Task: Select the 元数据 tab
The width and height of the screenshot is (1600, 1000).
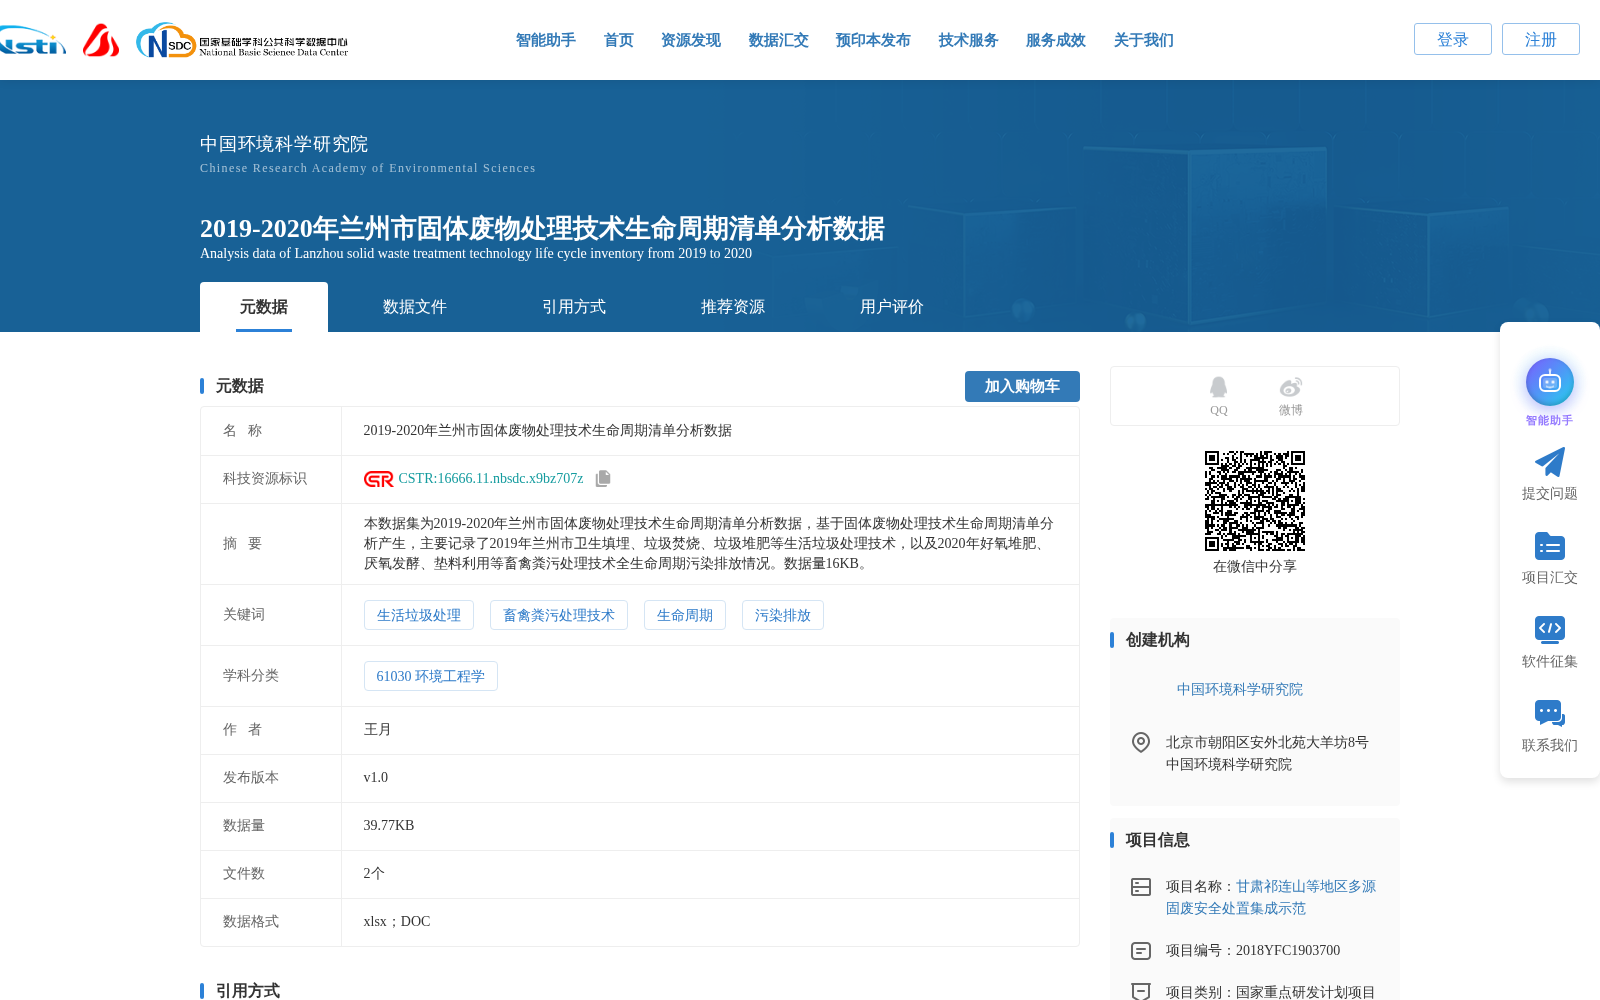Action: [x=264, y=307]
